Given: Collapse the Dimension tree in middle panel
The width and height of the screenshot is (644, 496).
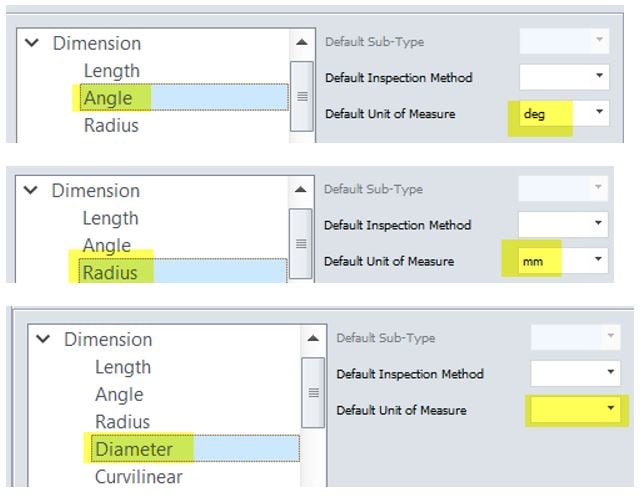Looking at the screenshot, I should point(31,190).
